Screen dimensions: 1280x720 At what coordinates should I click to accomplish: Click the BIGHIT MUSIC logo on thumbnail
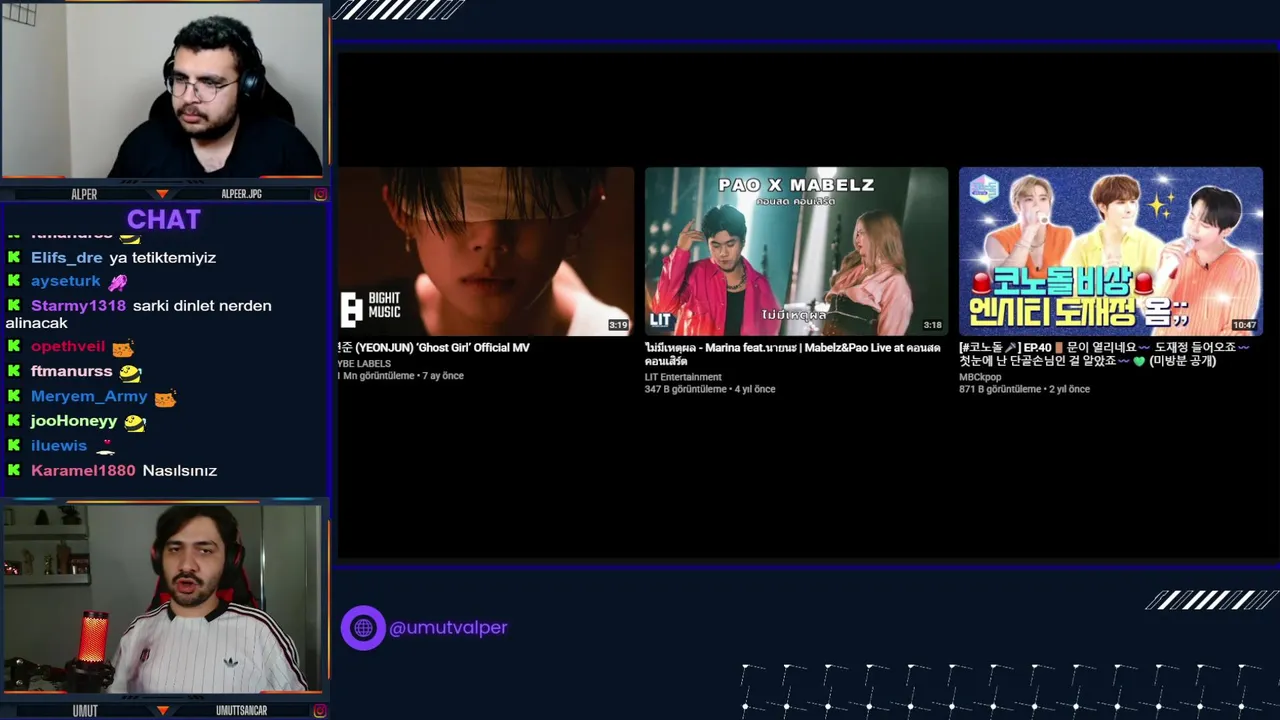click(x=371, y=311)
